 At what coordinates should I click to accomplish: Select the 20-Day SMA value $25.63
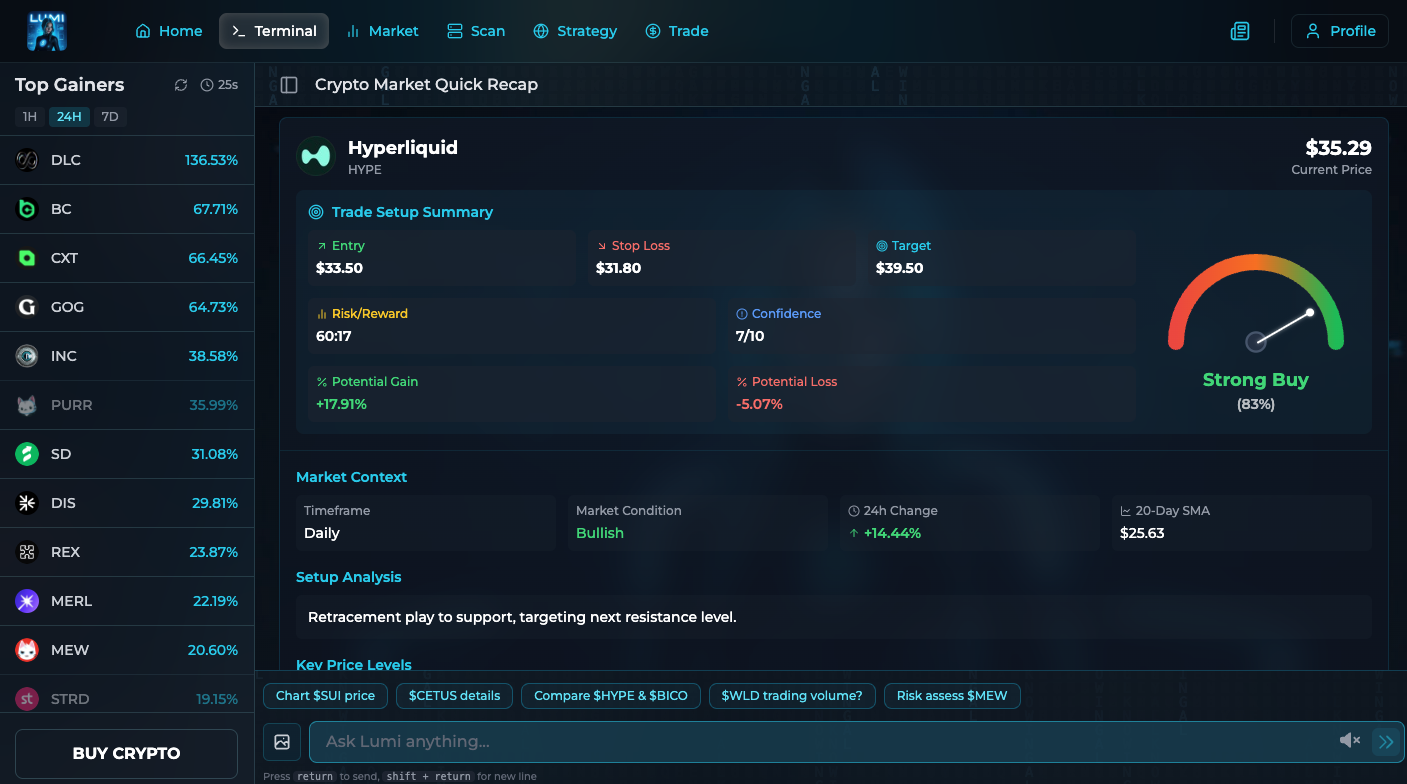[x=1142, y=533]
